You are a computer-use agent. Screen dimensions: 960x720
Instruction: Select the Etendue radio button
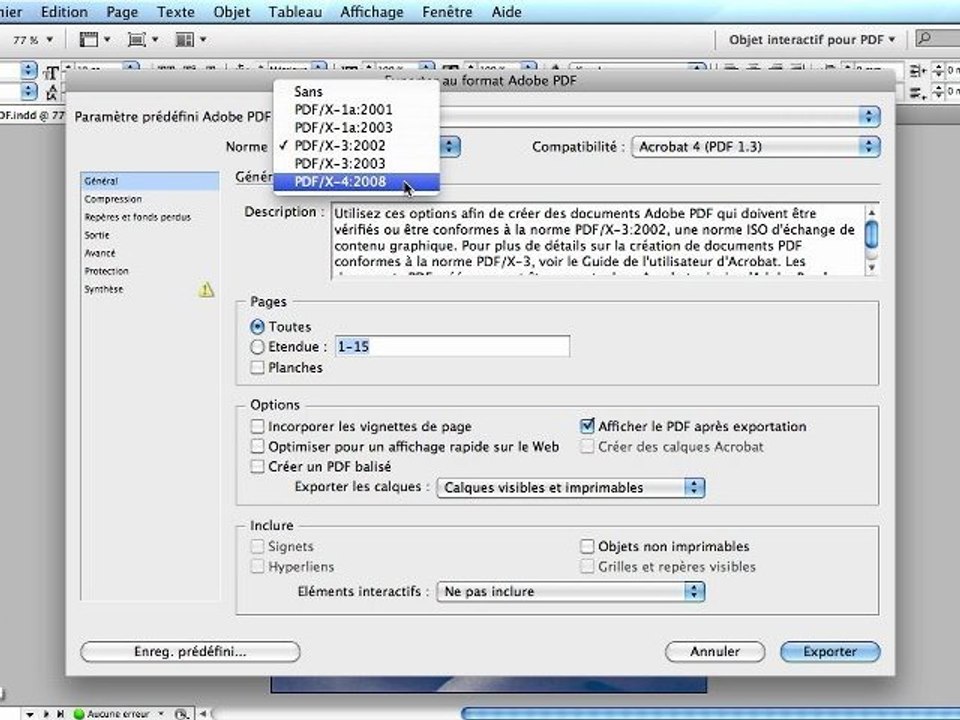tap(257, 347)
